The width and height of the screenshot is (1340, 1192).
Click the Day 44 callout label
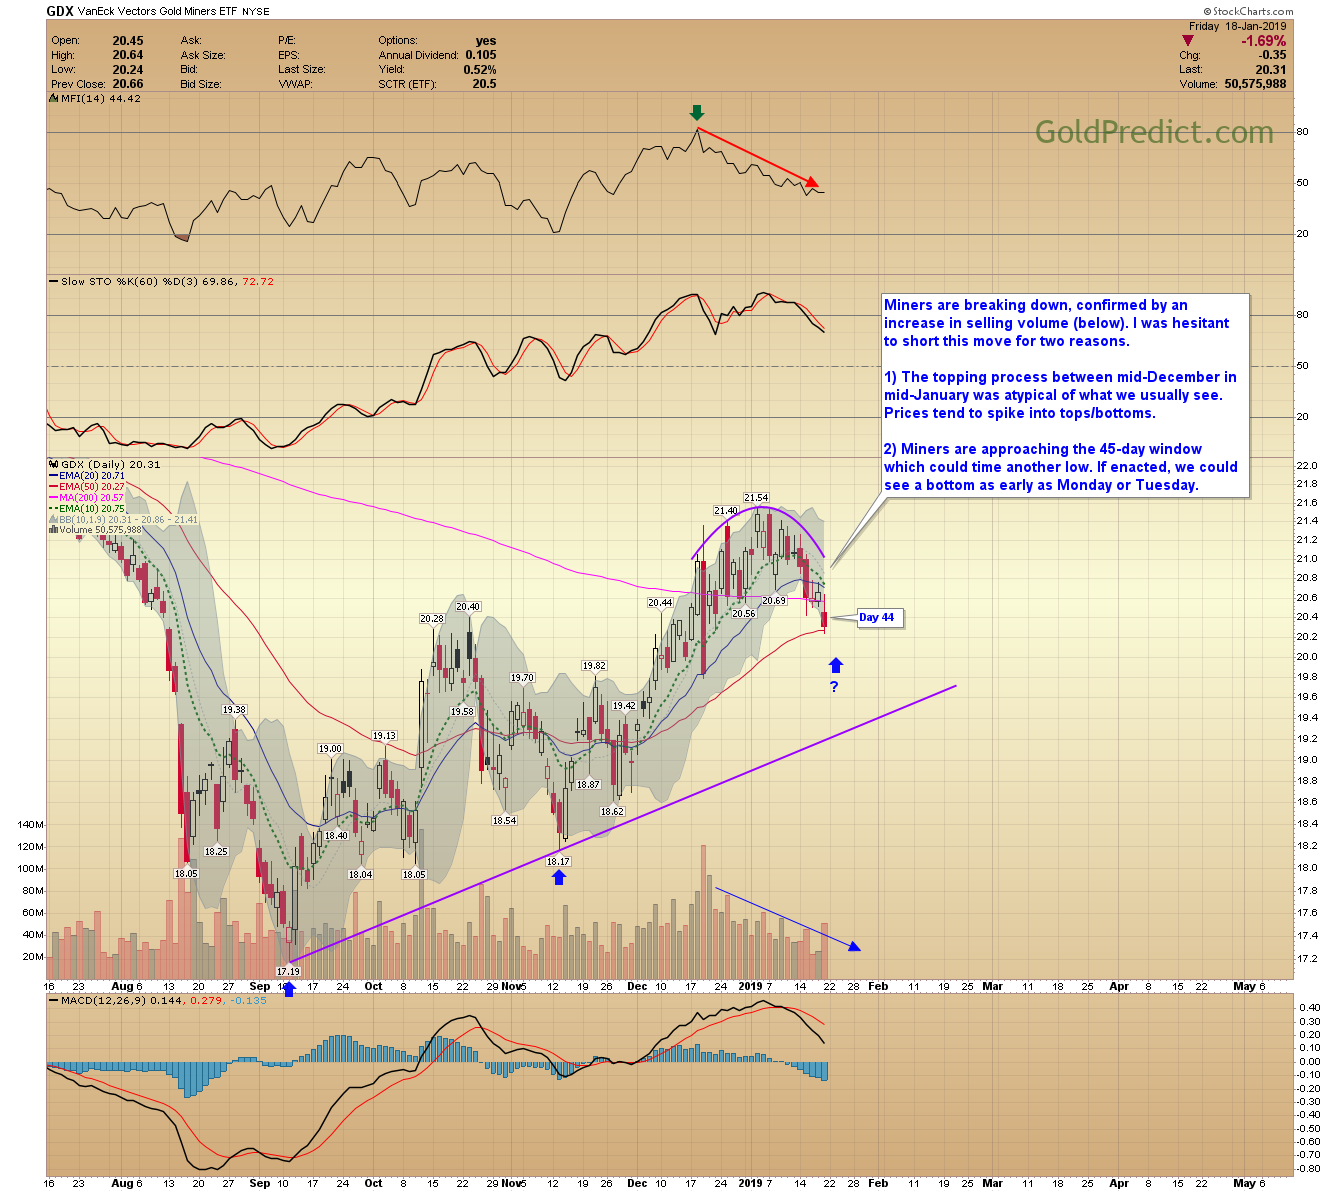click(x=877, y=617)
